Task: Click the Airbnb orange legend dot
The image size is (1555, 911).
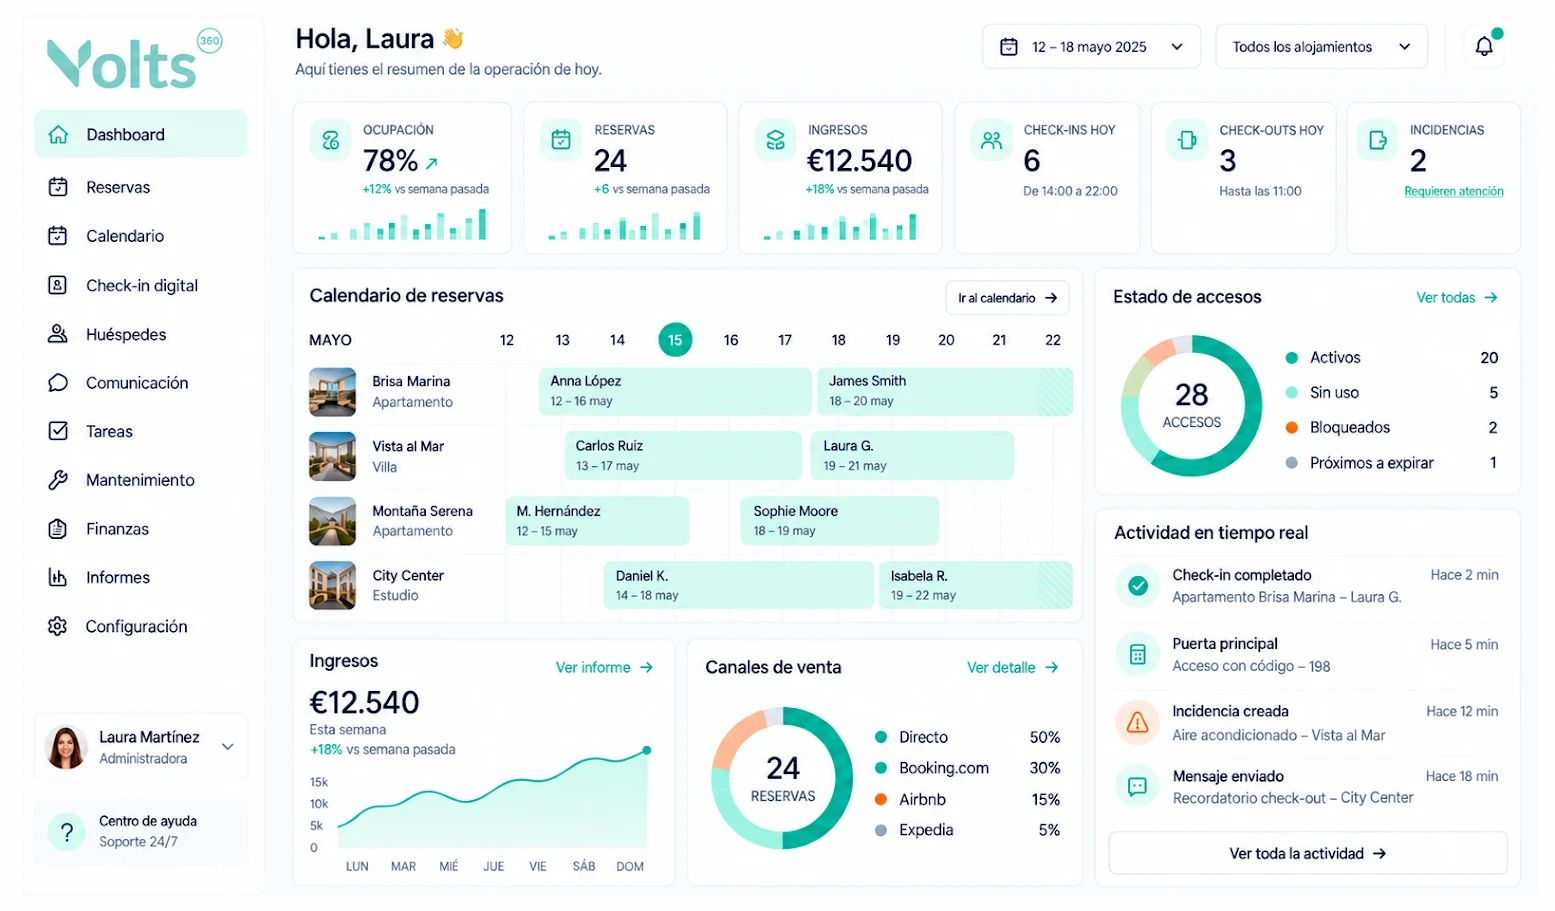Action: [x=881, y=800]
